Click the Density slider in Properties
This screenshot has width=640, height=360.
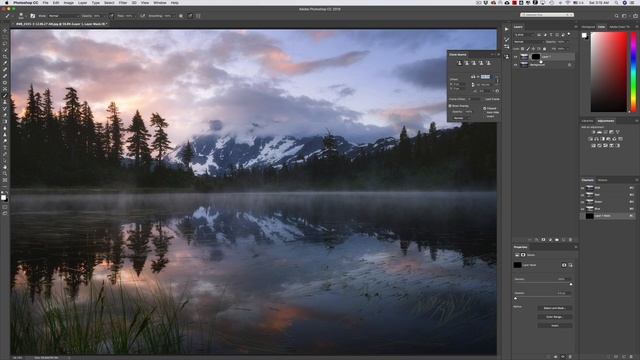point(543,283)
